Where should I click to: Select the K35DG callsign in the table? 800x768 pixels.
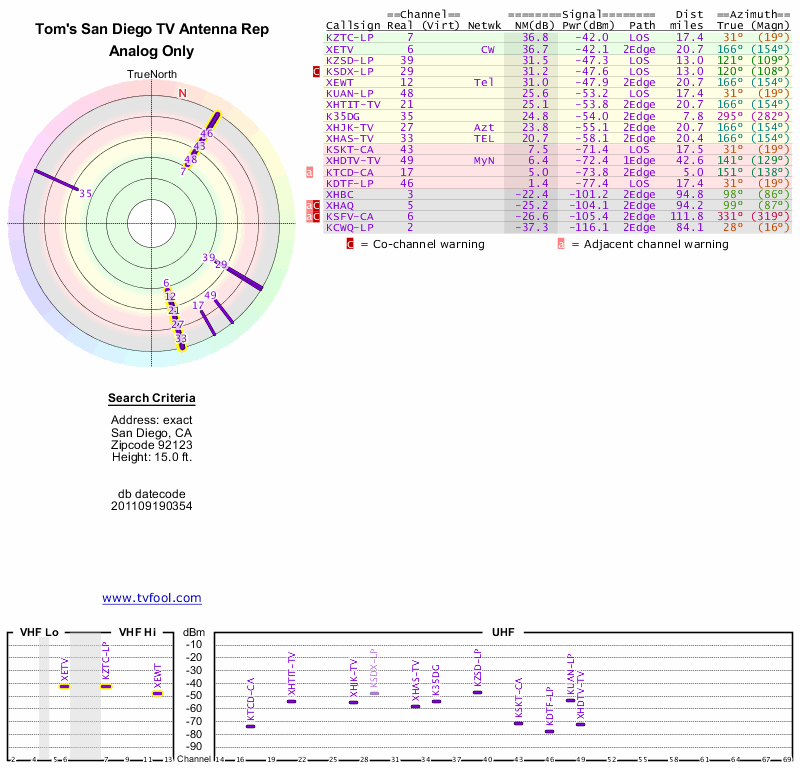(x=345, y=116)
